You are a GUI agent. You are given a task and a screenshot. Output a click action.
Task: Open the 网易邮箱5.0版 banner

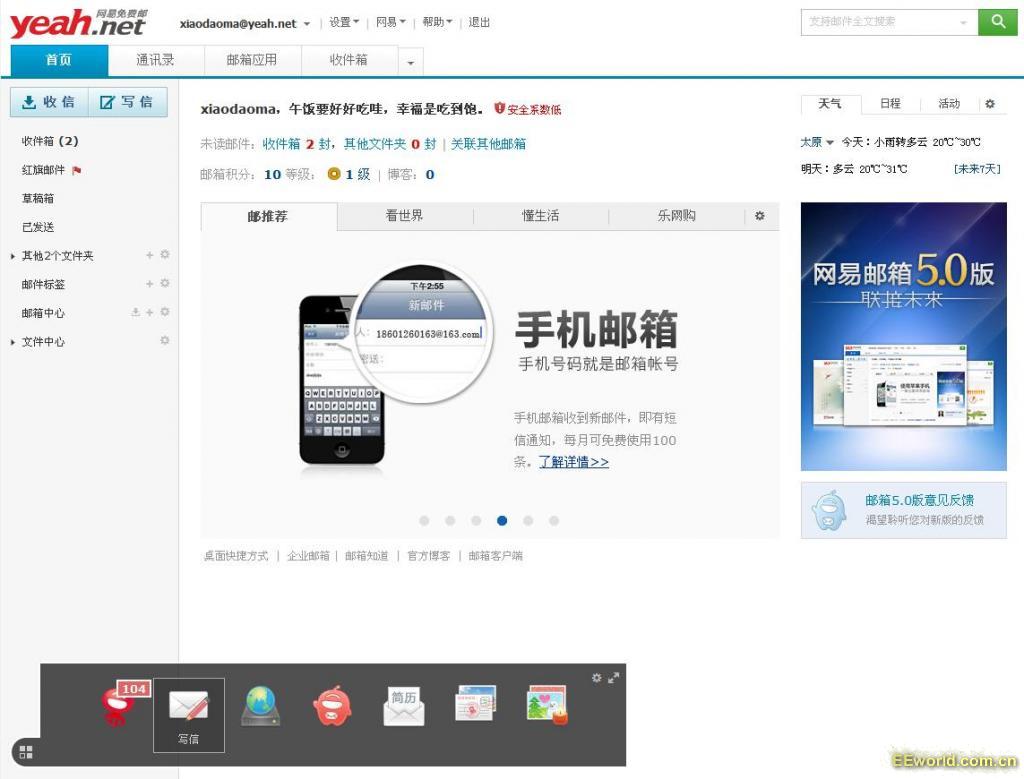click(904, 336)
